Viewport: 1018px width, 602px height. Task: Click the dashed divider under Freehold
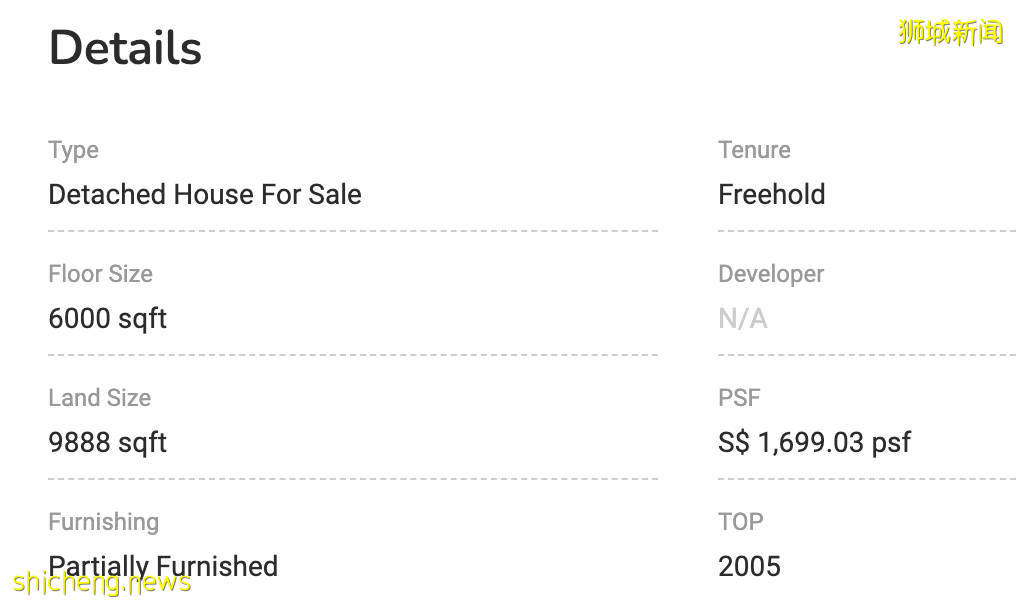[x=866, y=231]
